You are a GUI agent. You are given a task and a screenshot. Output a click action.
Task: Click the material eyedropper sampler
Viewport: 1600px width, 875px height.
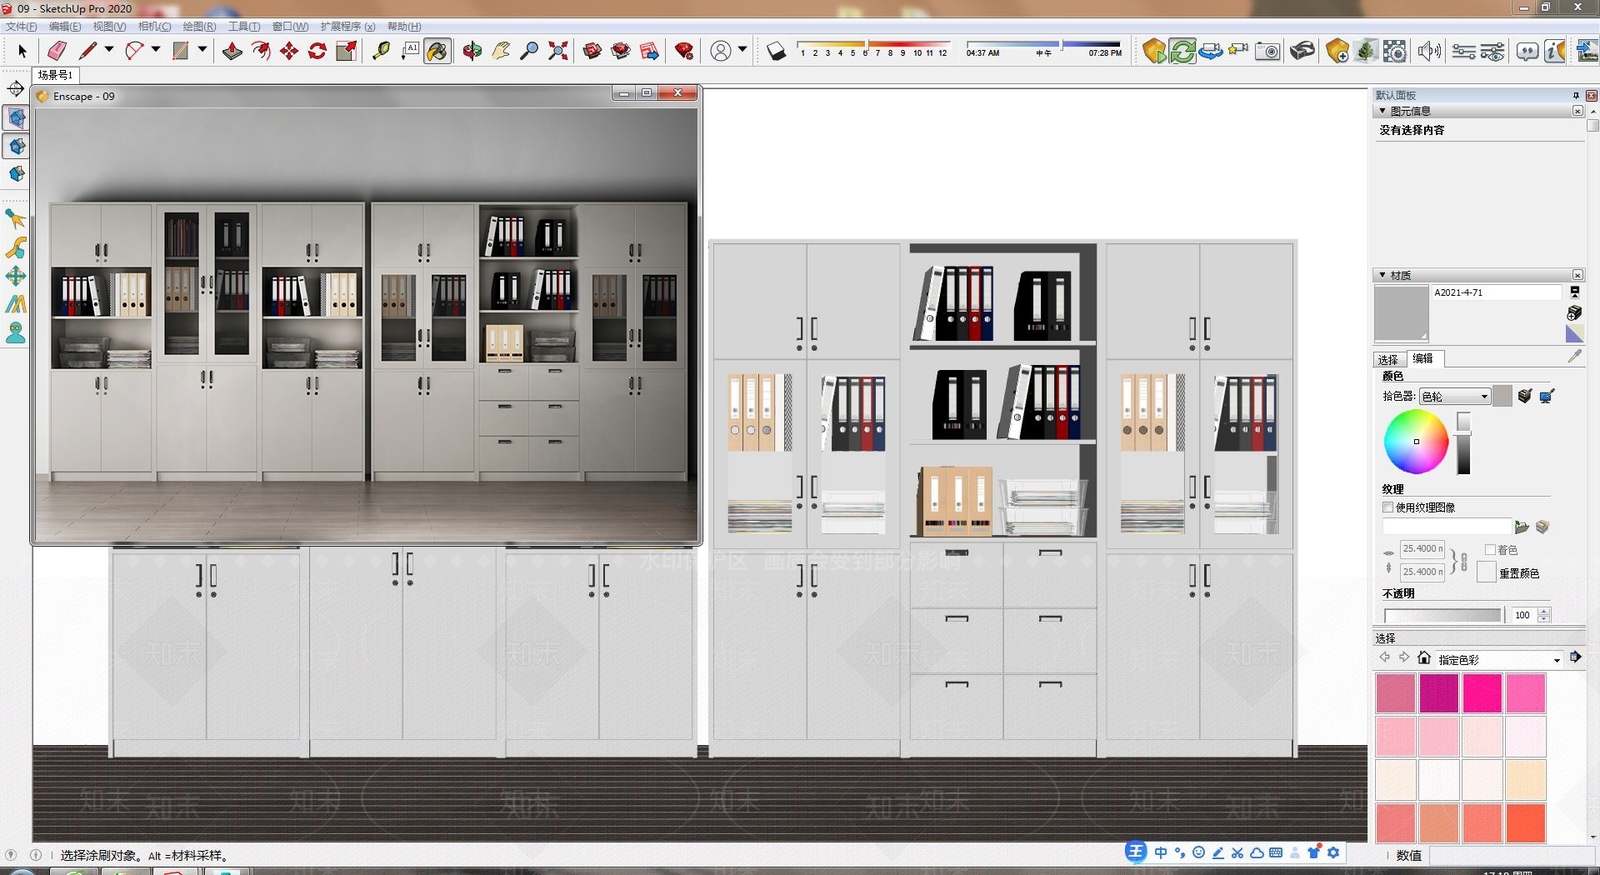coord(1575,356)
